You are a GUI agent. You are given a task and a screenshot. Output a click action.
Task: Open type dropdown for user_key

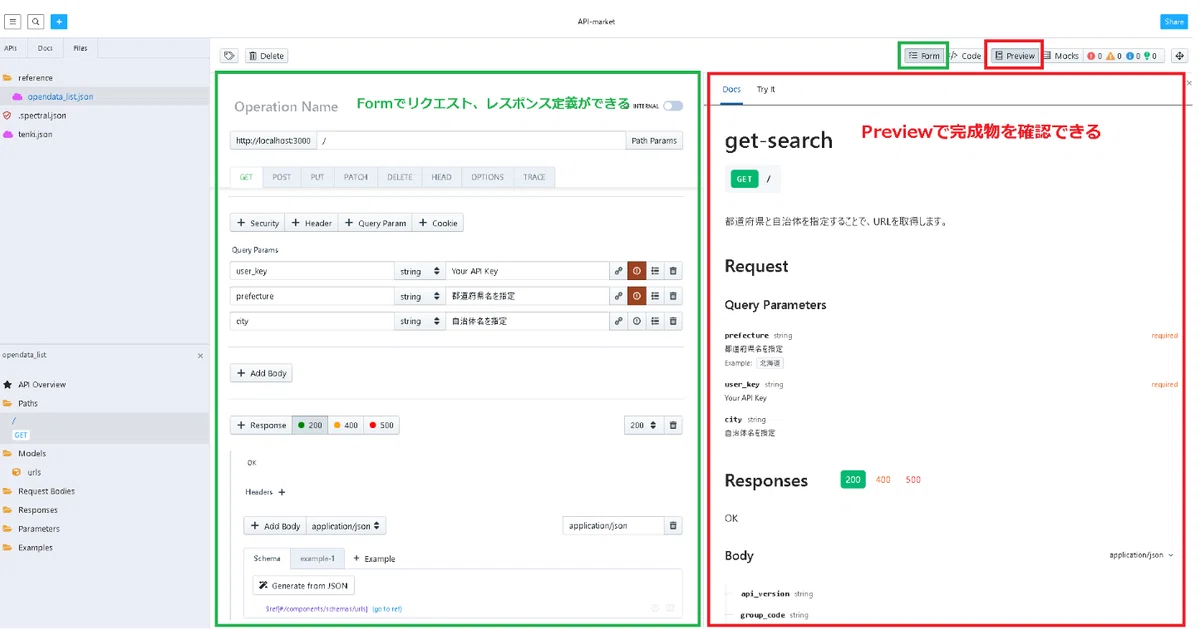click(420, 271)
